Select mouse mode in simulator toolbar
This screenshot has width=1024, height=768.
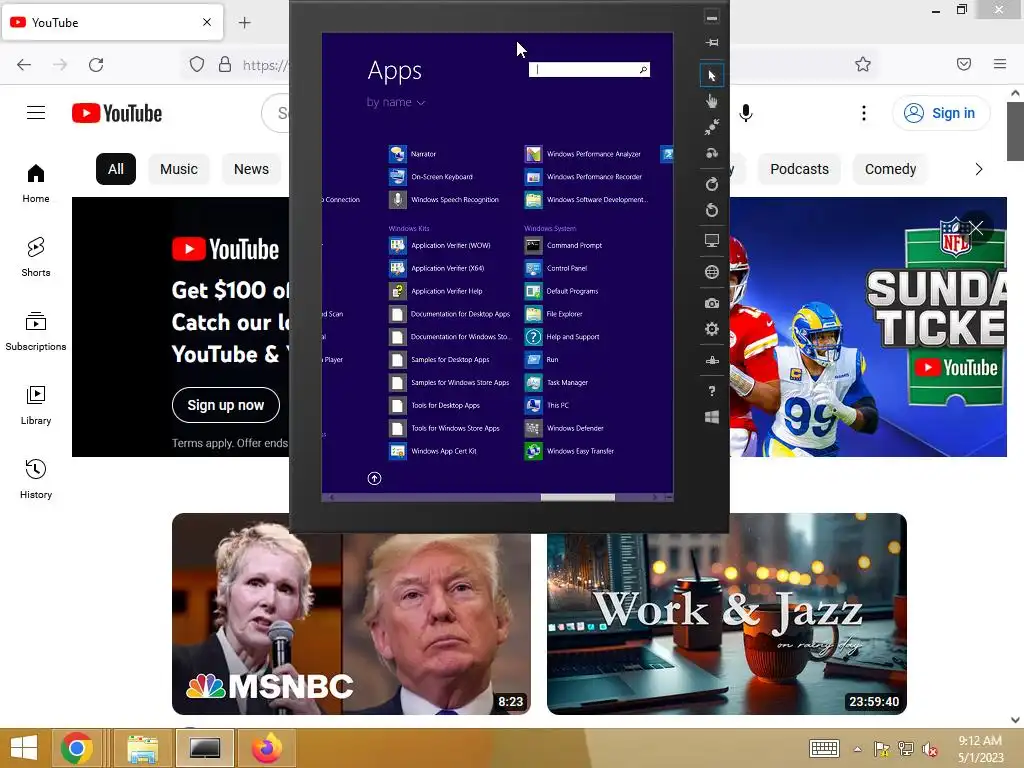click(x=712, y=76)
